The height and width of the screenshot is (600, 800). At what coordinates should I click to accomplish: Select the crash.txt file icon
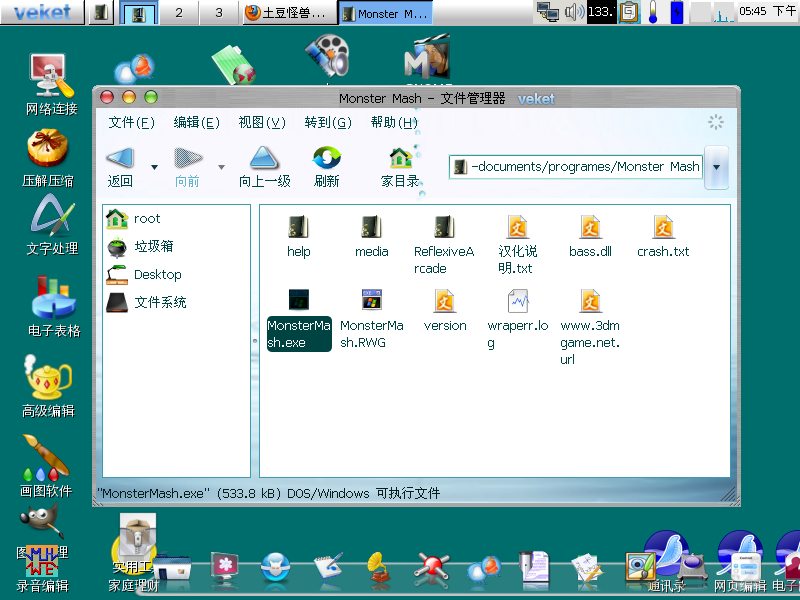(x=663, y=228)
